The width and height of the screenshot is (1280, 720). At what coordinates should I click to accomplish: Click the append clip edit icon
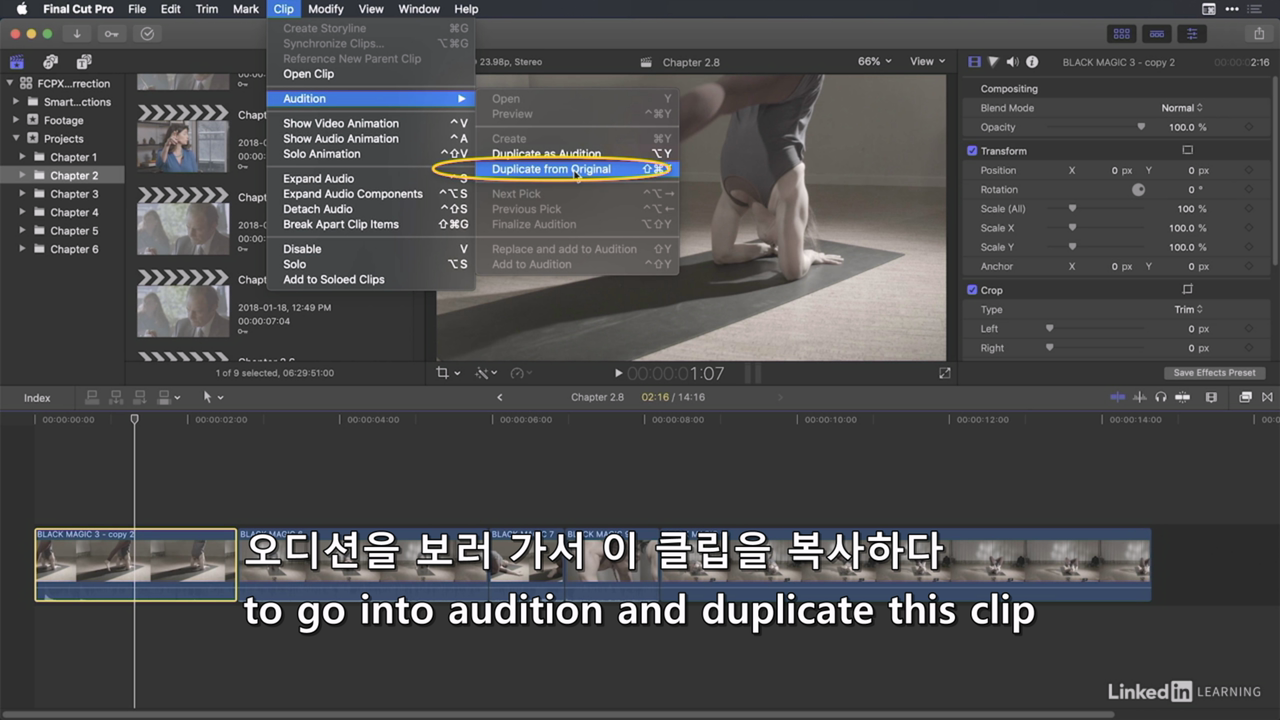click(x=140, y=397)
